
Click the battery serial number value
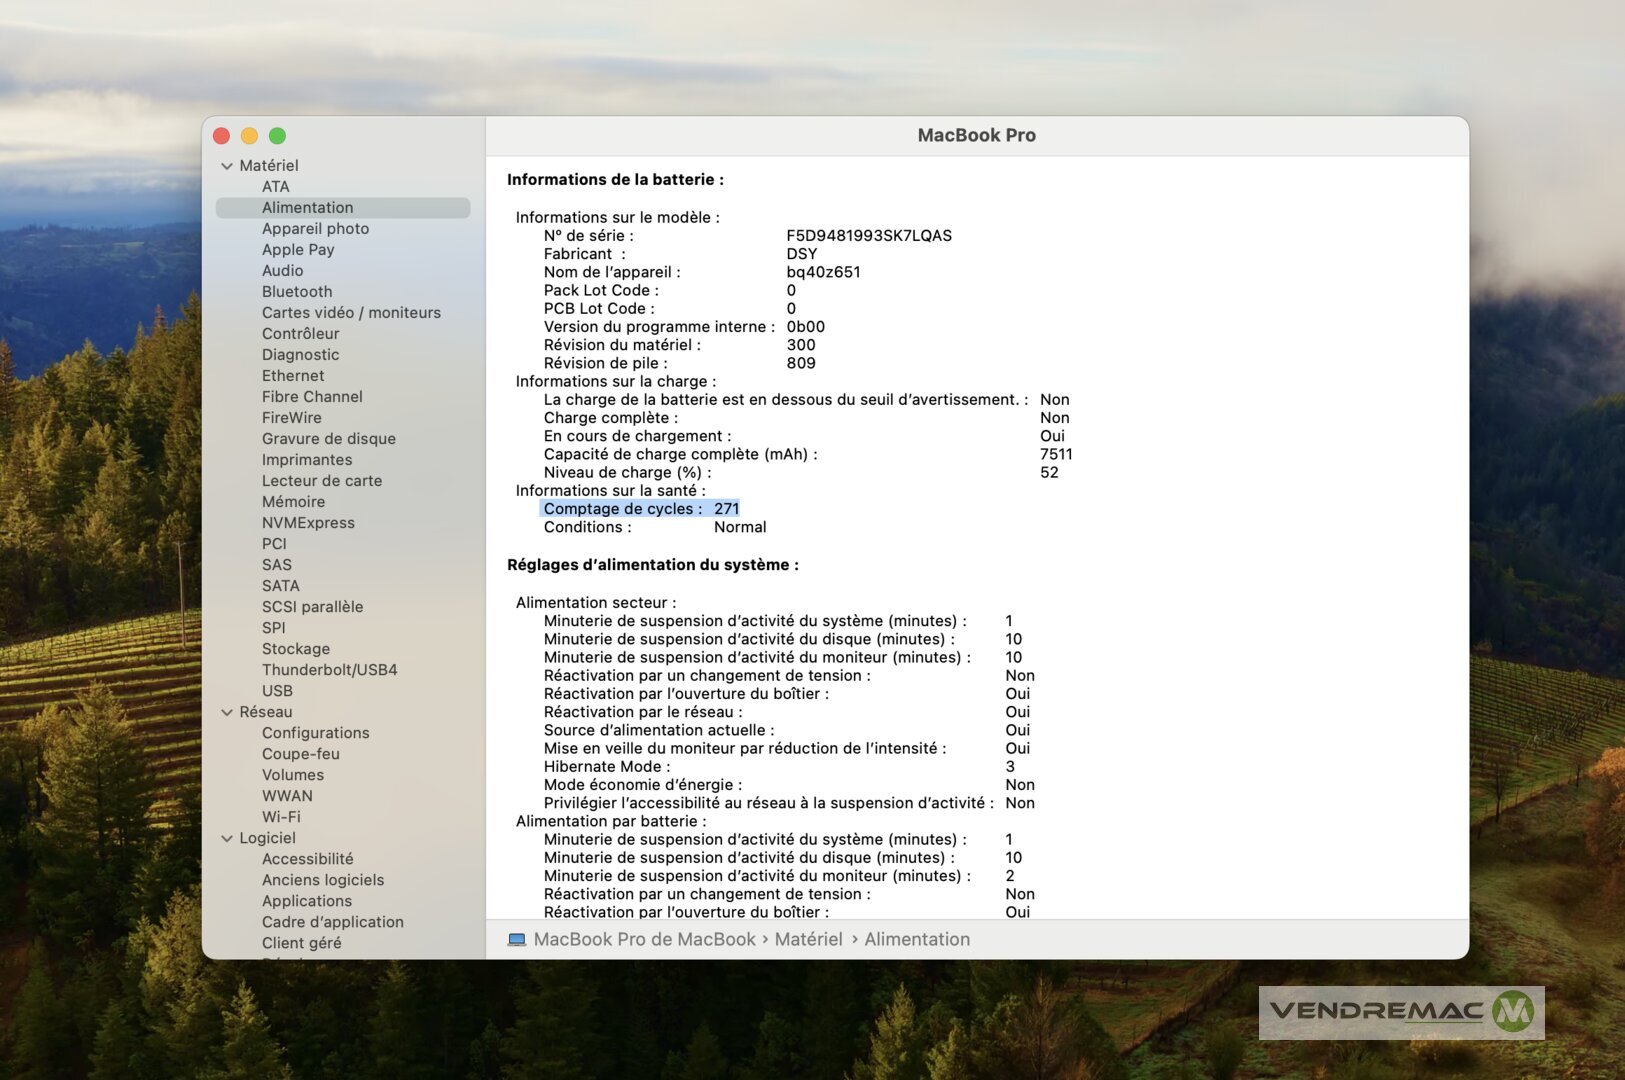pos(868,236)
